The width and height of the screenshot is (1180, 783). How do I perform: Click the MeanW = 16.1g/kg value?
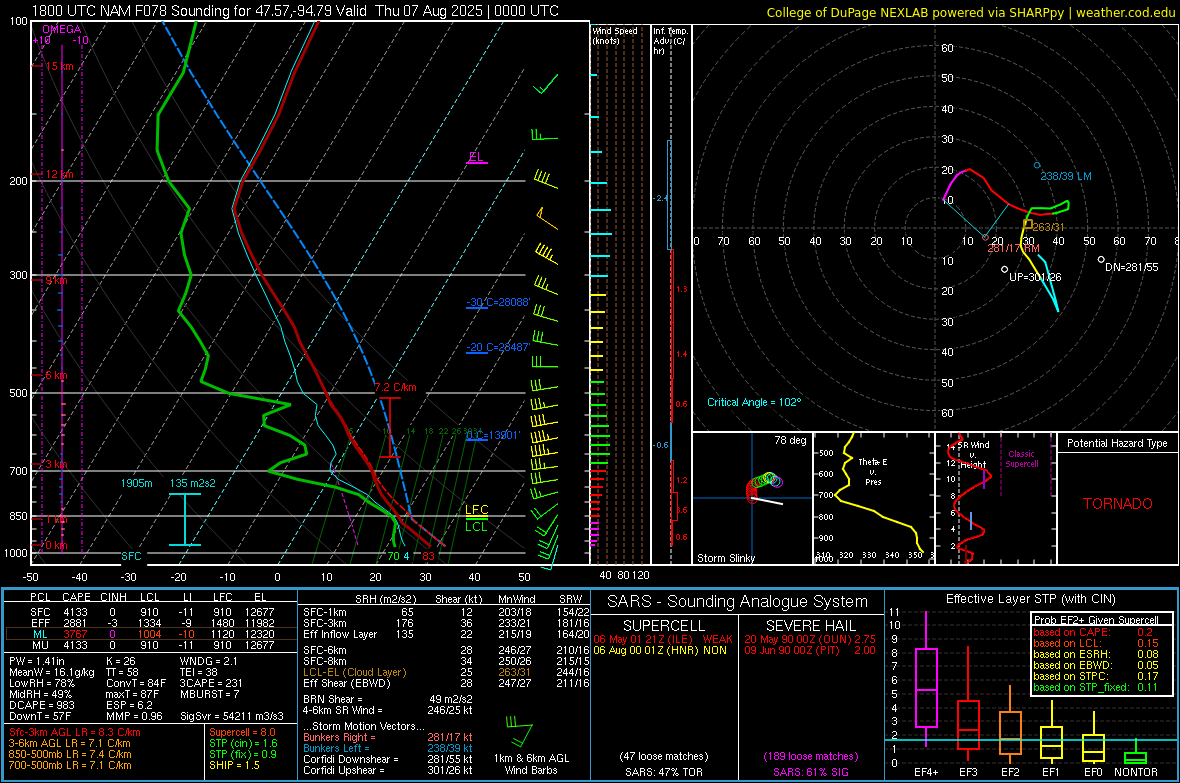coord(52,672)
